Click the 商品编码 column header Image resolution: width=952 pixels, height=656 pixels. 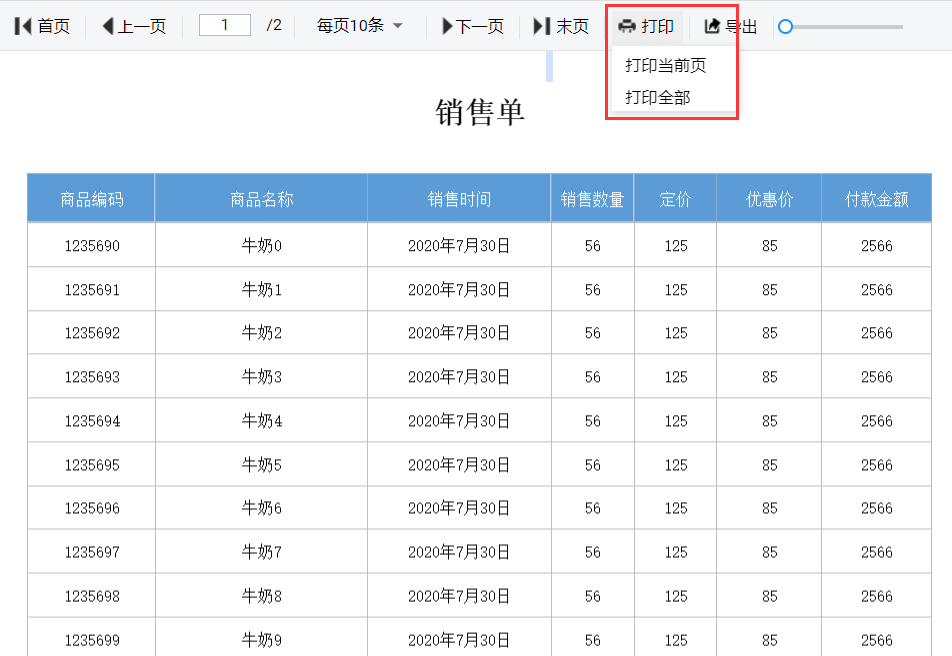91,198
